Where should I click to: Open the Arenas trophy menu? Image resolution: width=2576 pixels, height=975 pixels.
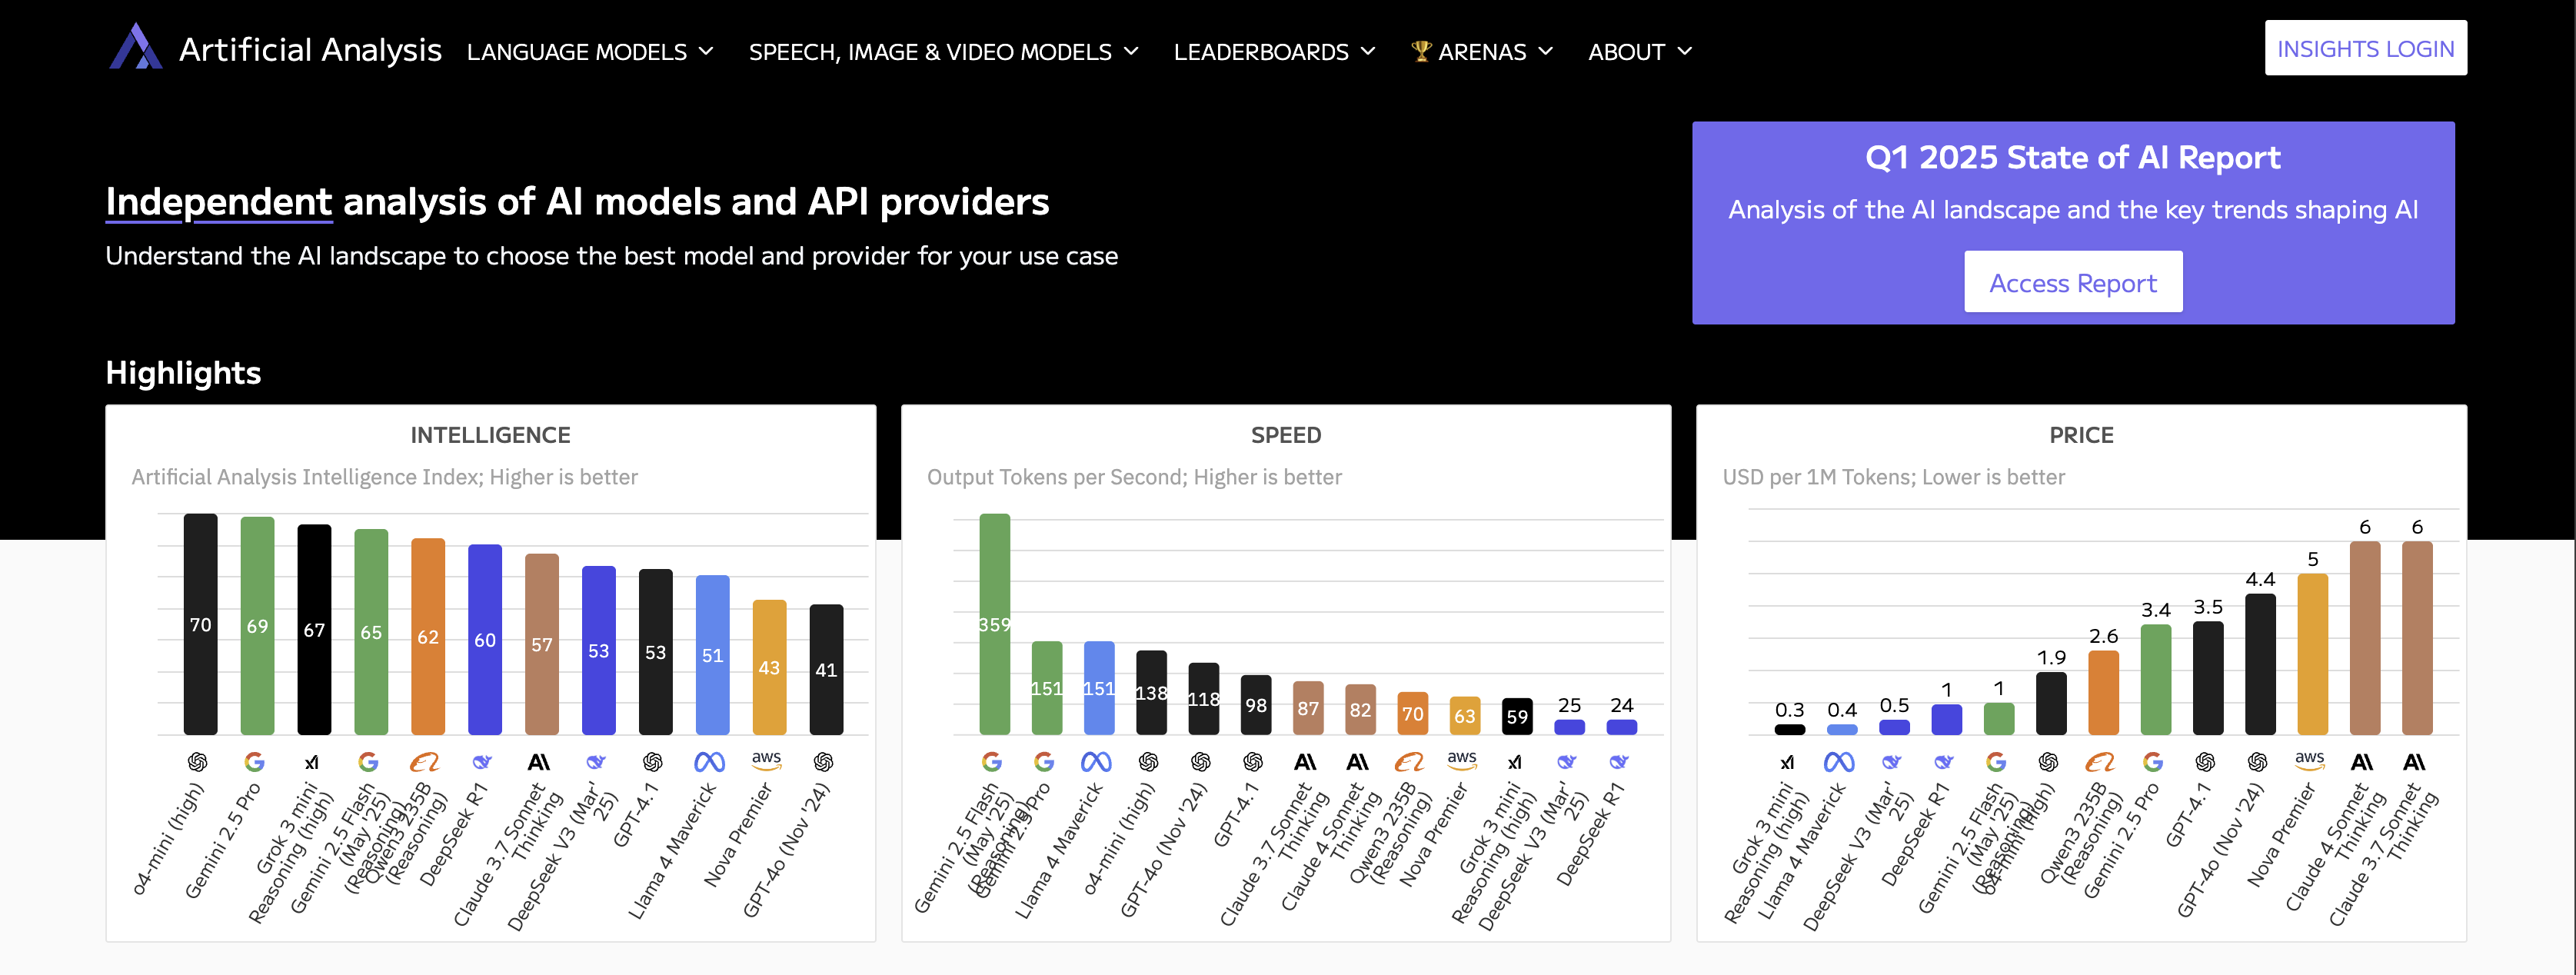1481,51
